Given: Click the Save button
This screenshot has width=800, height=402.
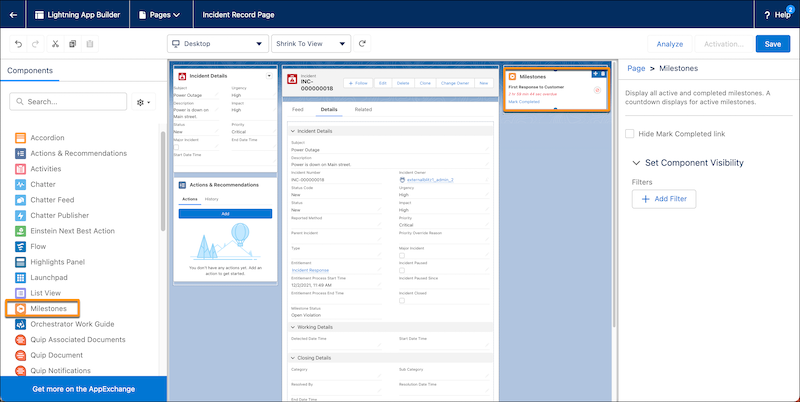Looking at the screenshot, I should coord(772,44).
